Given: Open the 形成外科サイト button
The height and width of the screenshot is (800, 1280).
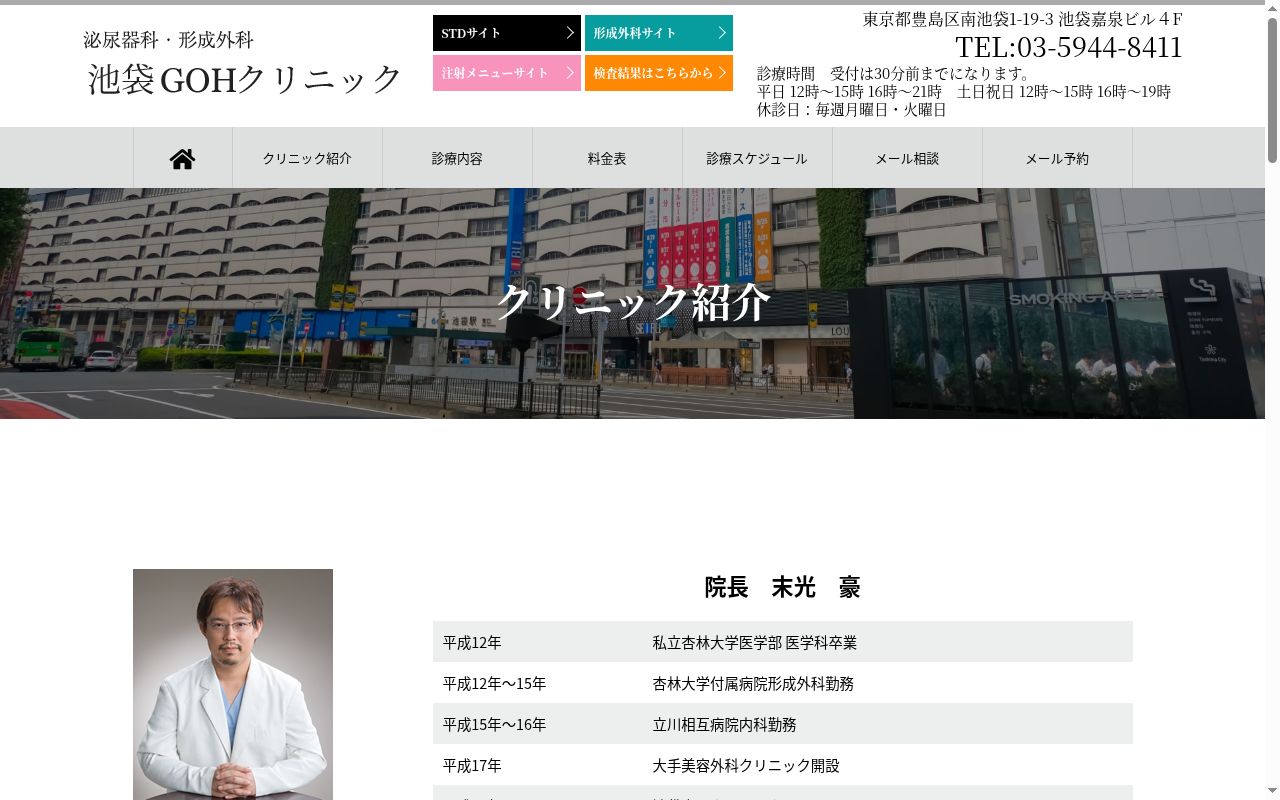Looking at the screenshot, I should [659, 33].
